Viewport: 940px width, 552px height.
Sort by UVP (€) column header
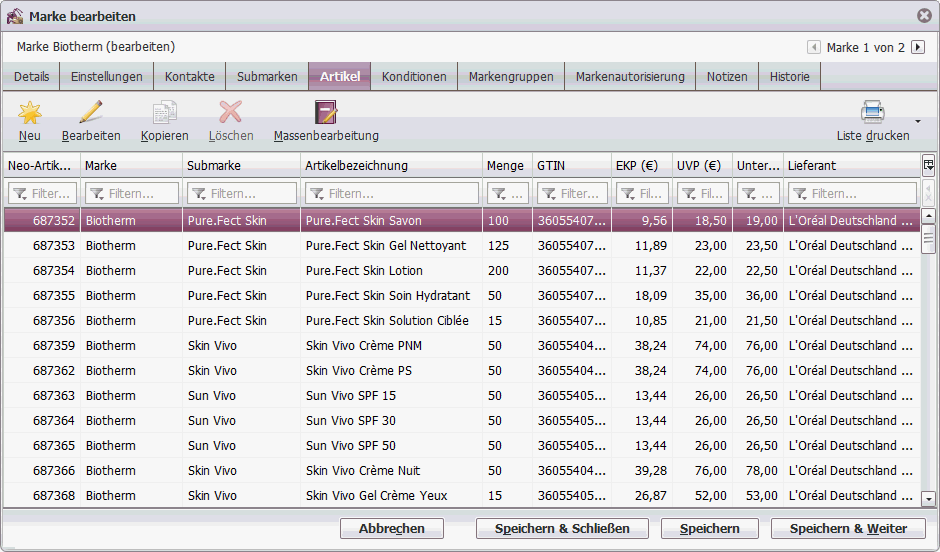click(x=703, y=165)
